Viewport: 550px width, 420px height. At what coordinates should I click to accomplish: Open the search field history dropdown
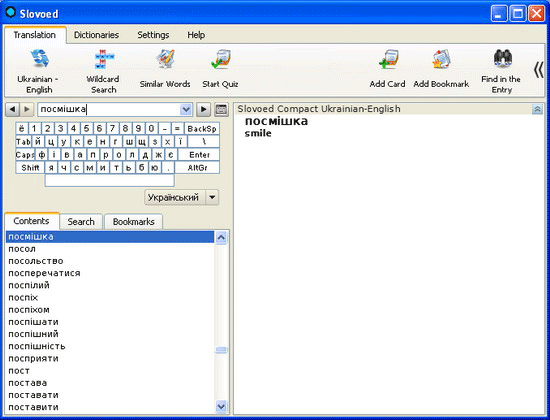pos(186,109)
